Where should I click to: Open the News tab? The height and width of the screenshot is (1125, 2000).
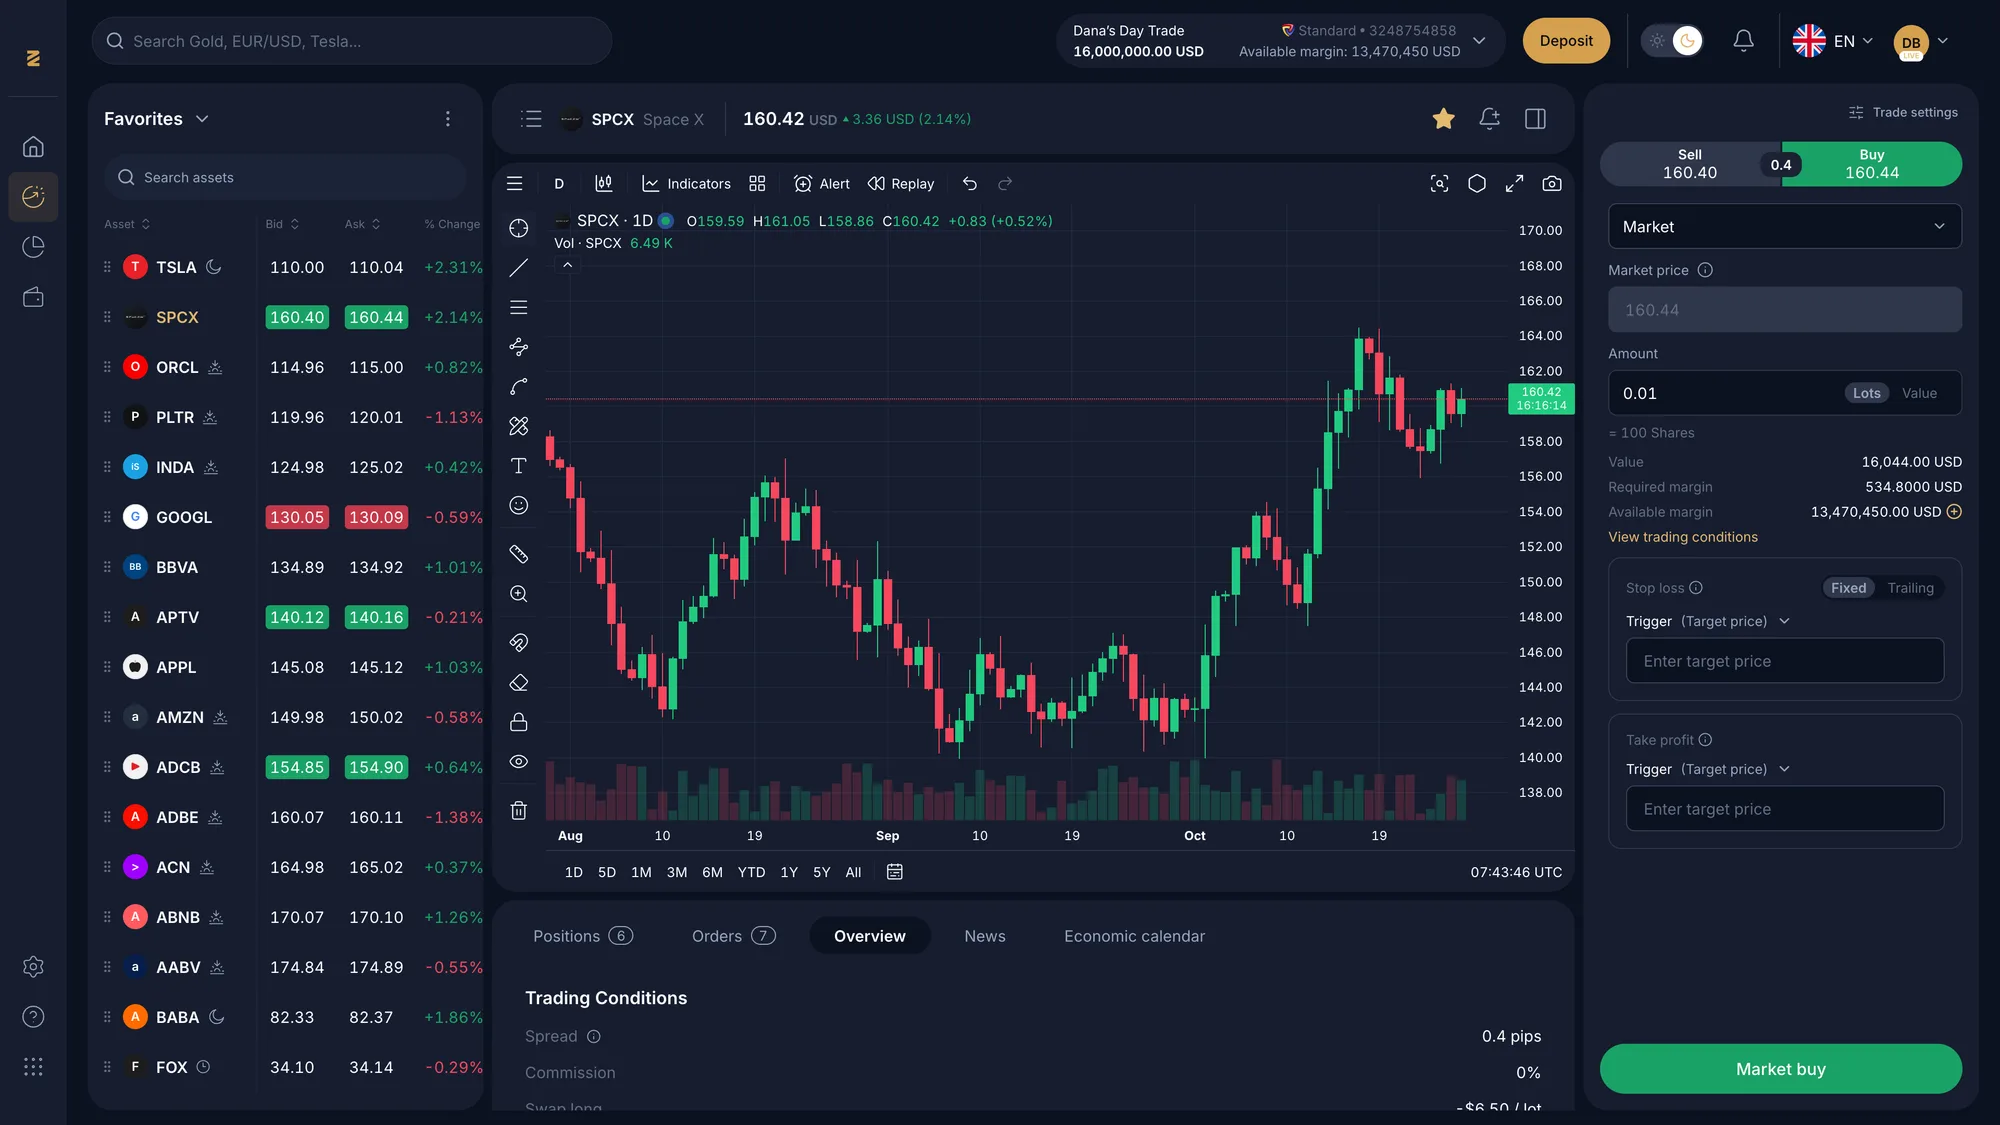coord(984,937)
